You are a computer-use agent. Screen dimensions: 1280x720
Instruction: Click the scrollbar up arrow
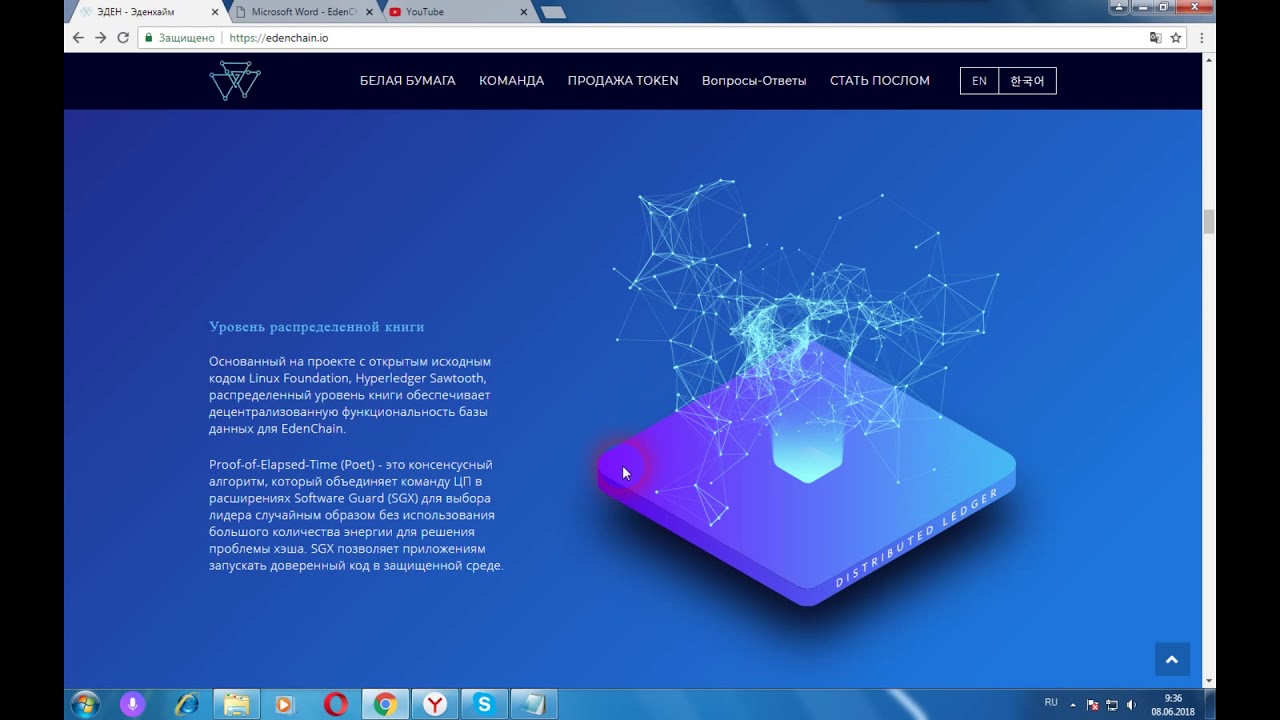click(x=1209, y=59)
